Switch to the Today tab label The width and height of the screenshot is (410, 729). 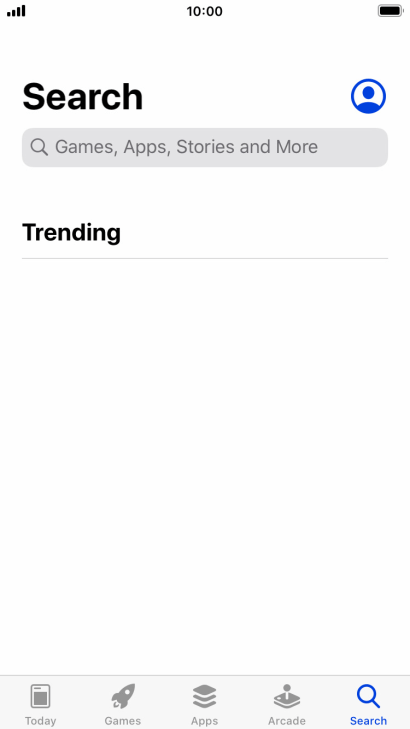pos(40,721)
